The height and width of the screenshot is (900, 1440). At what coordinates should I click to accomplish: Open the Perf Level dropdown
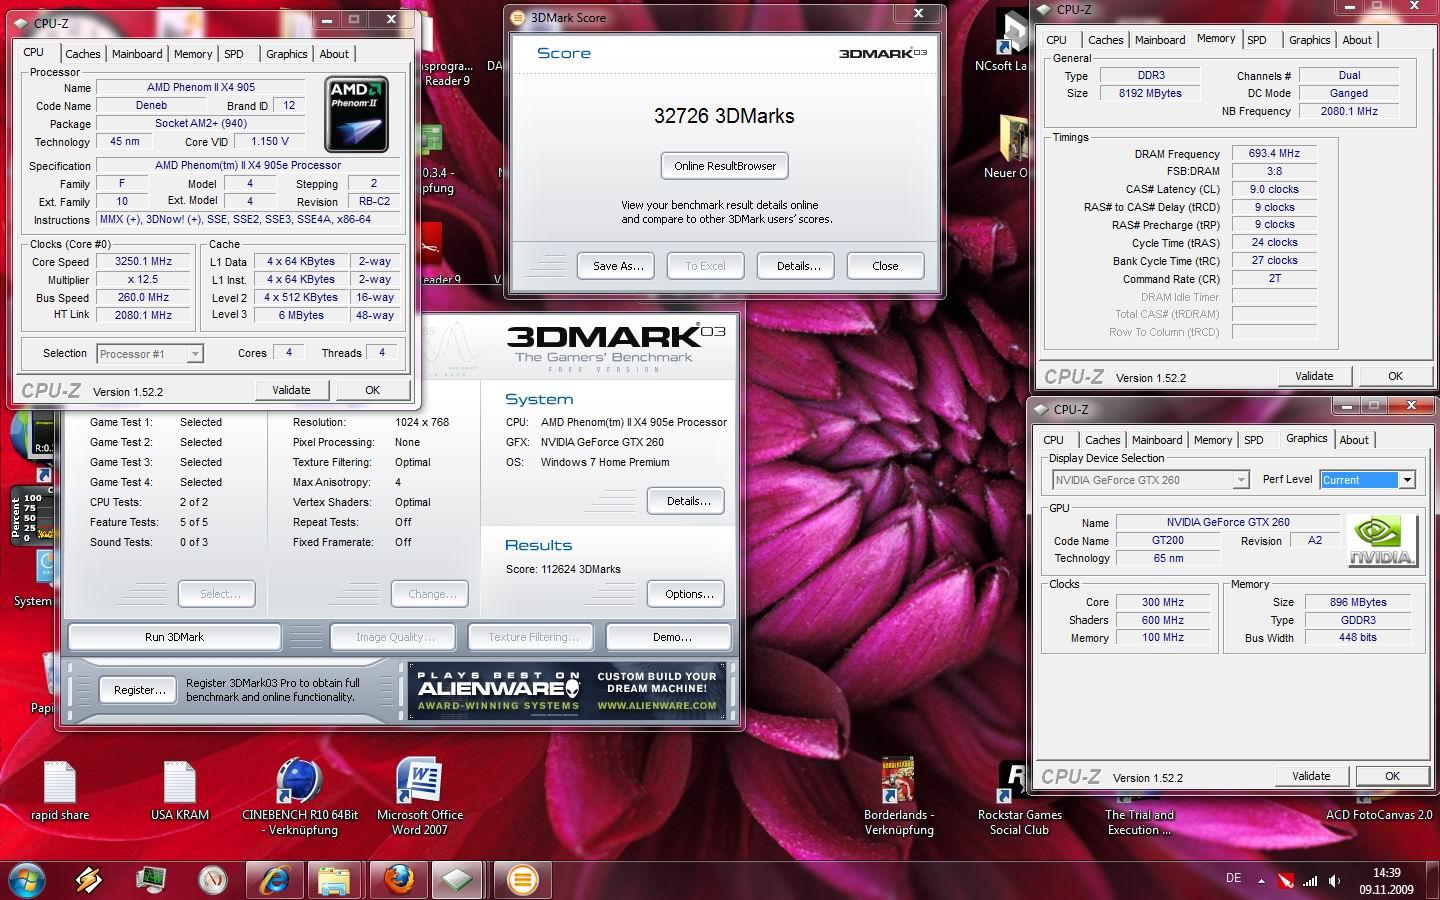(x=1367, y=480)
